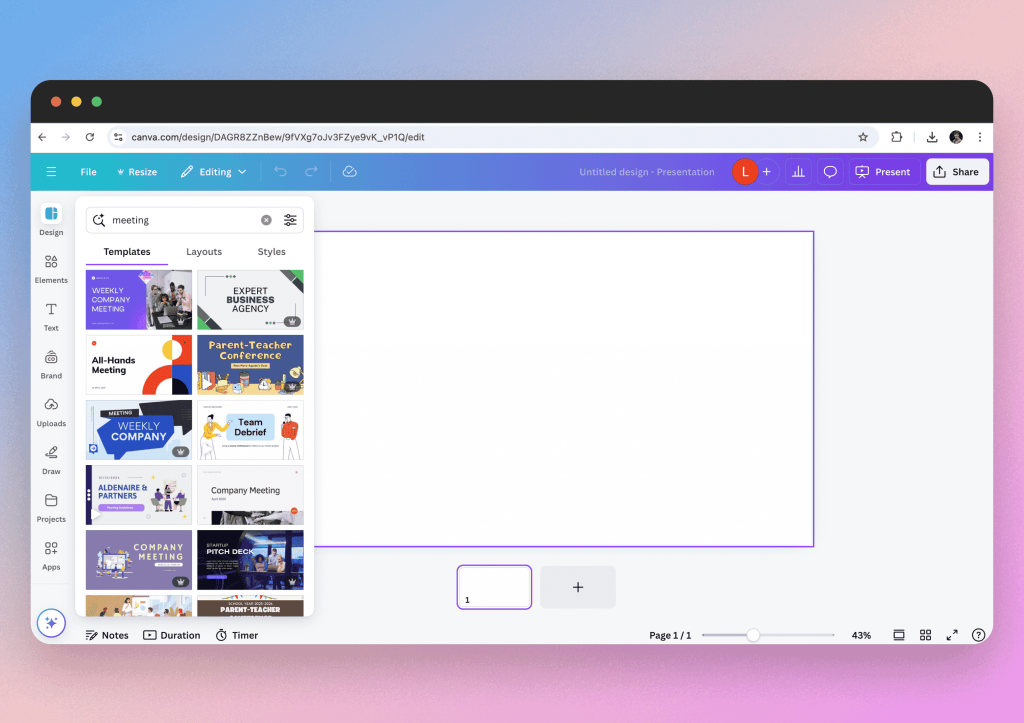Open the File menu
Viewport: 1024px width, 723px height.
pos(88,172)
